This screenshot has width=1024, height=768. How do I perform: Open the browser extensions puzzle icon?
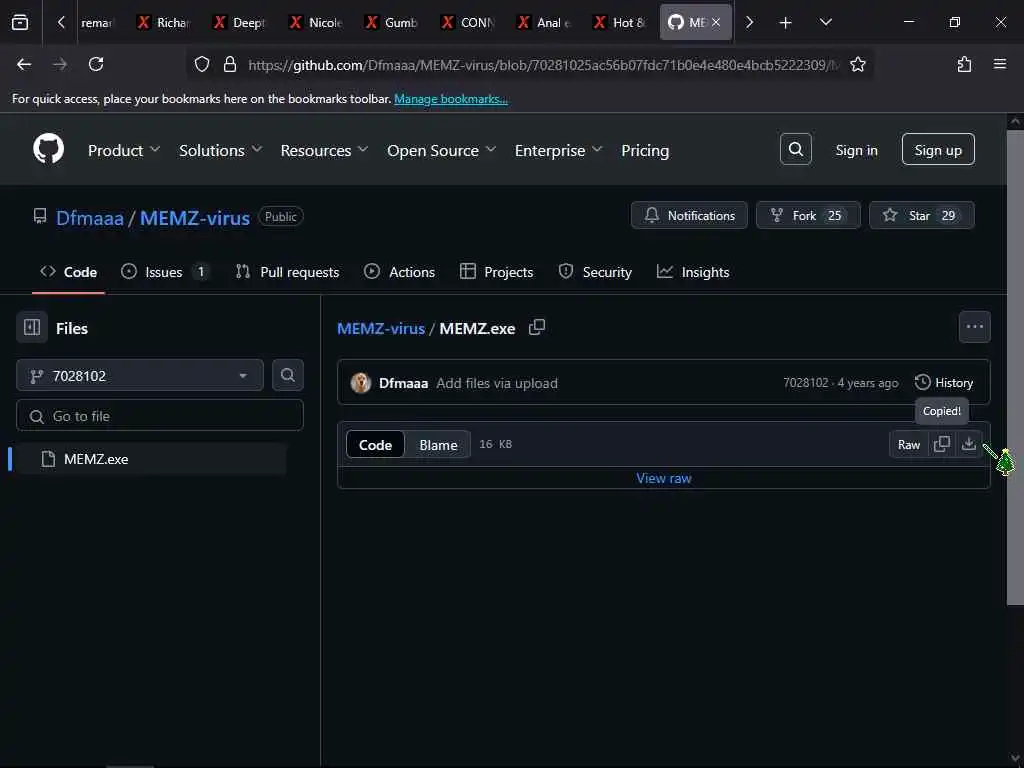(964, 64)
